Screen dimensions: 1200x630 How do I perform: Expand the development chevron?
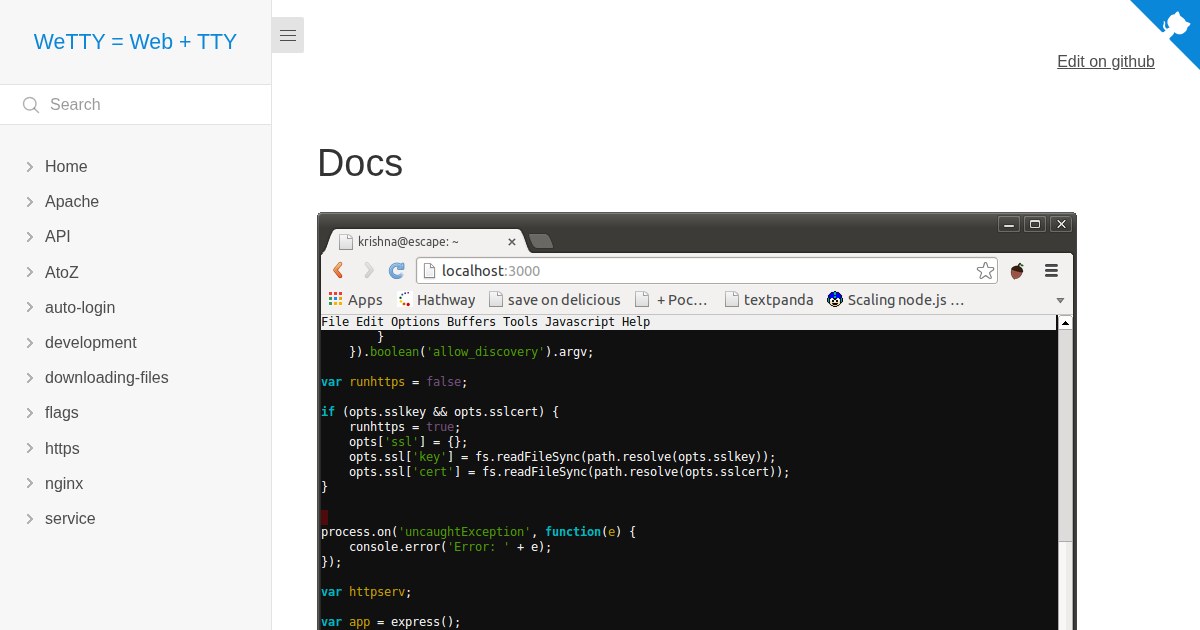tap(30, 343)
